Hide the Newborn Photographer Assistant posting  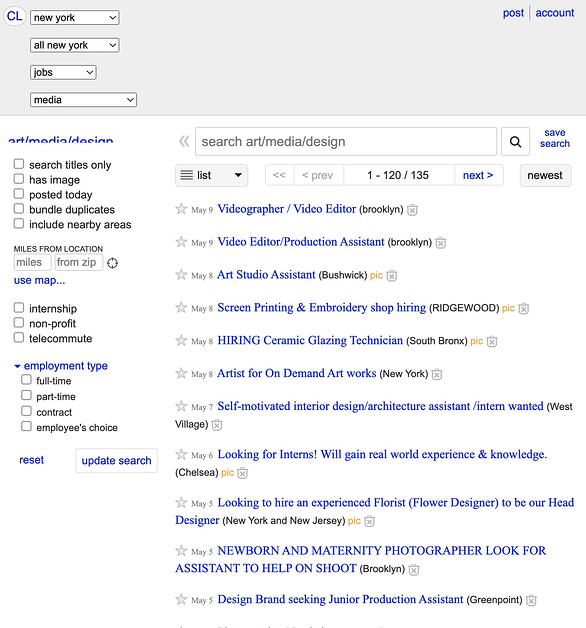pyautogui.click(x=414, y=569)
